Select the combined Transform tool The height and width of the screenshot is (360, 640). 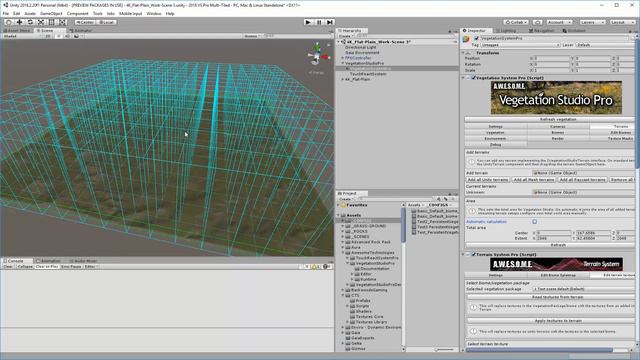(62, 22)
